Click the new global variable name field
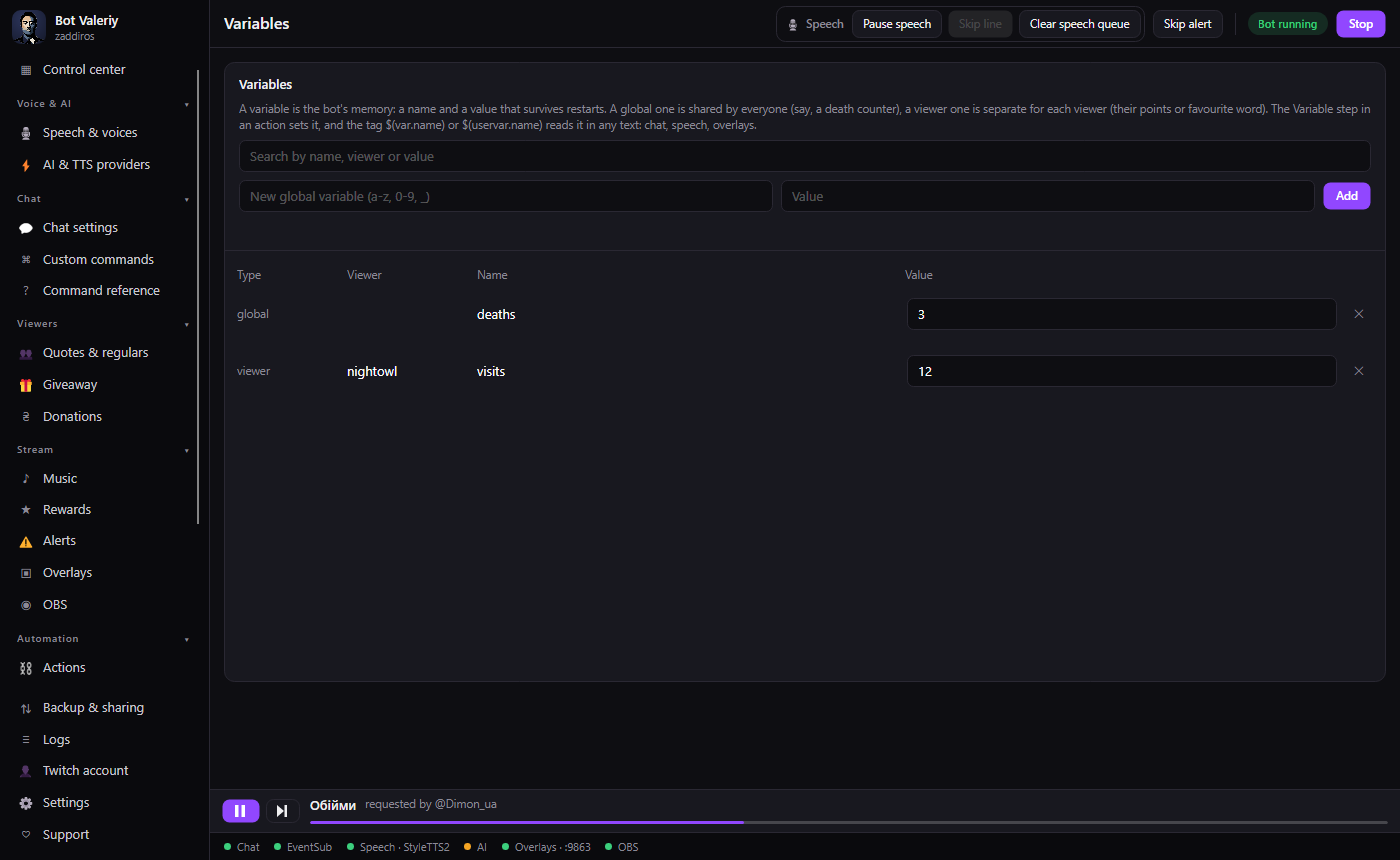1400x860 pixels. tap(506, 196)
